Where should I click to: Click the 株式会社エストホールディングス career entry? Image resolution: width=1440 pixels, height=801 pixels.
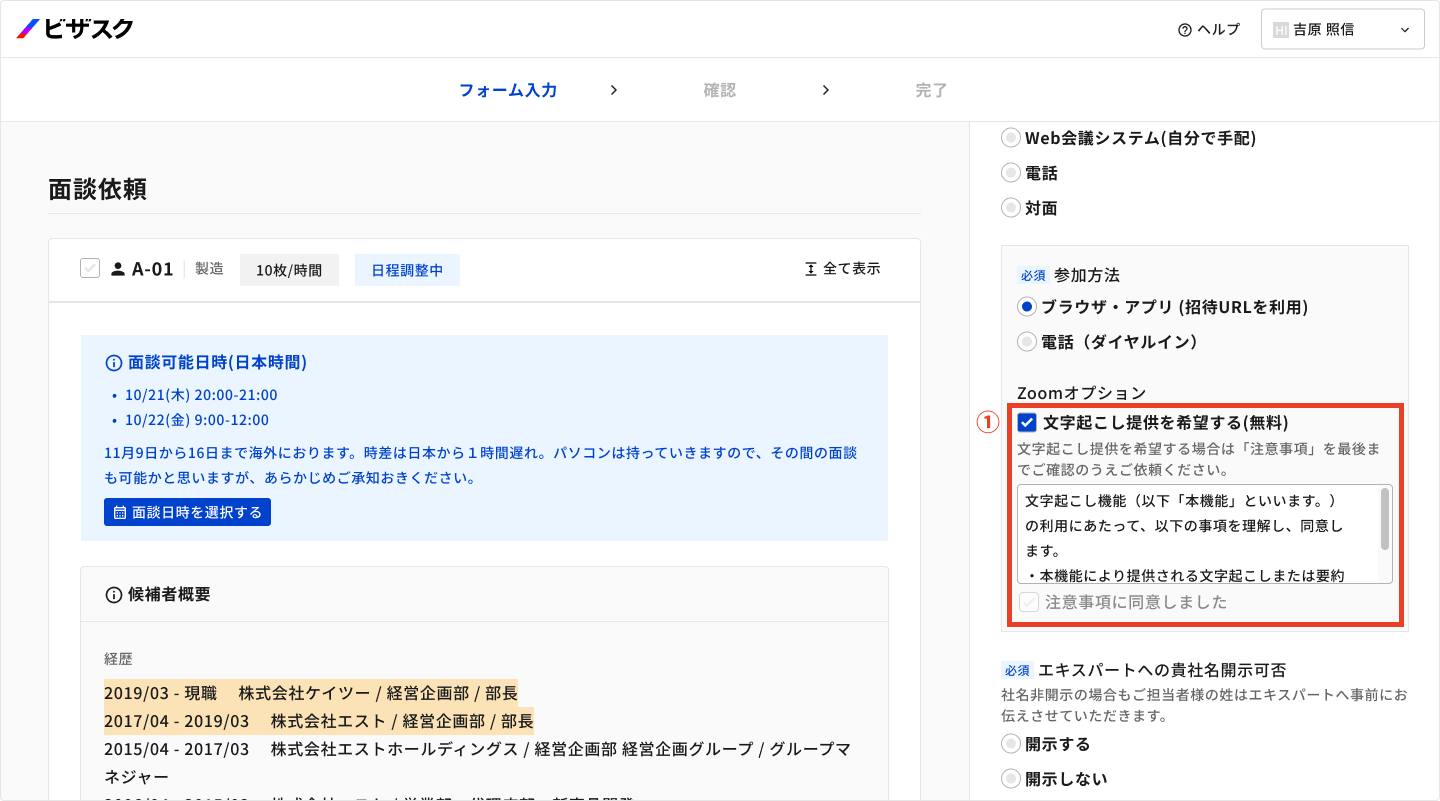[x=477, y=762]
